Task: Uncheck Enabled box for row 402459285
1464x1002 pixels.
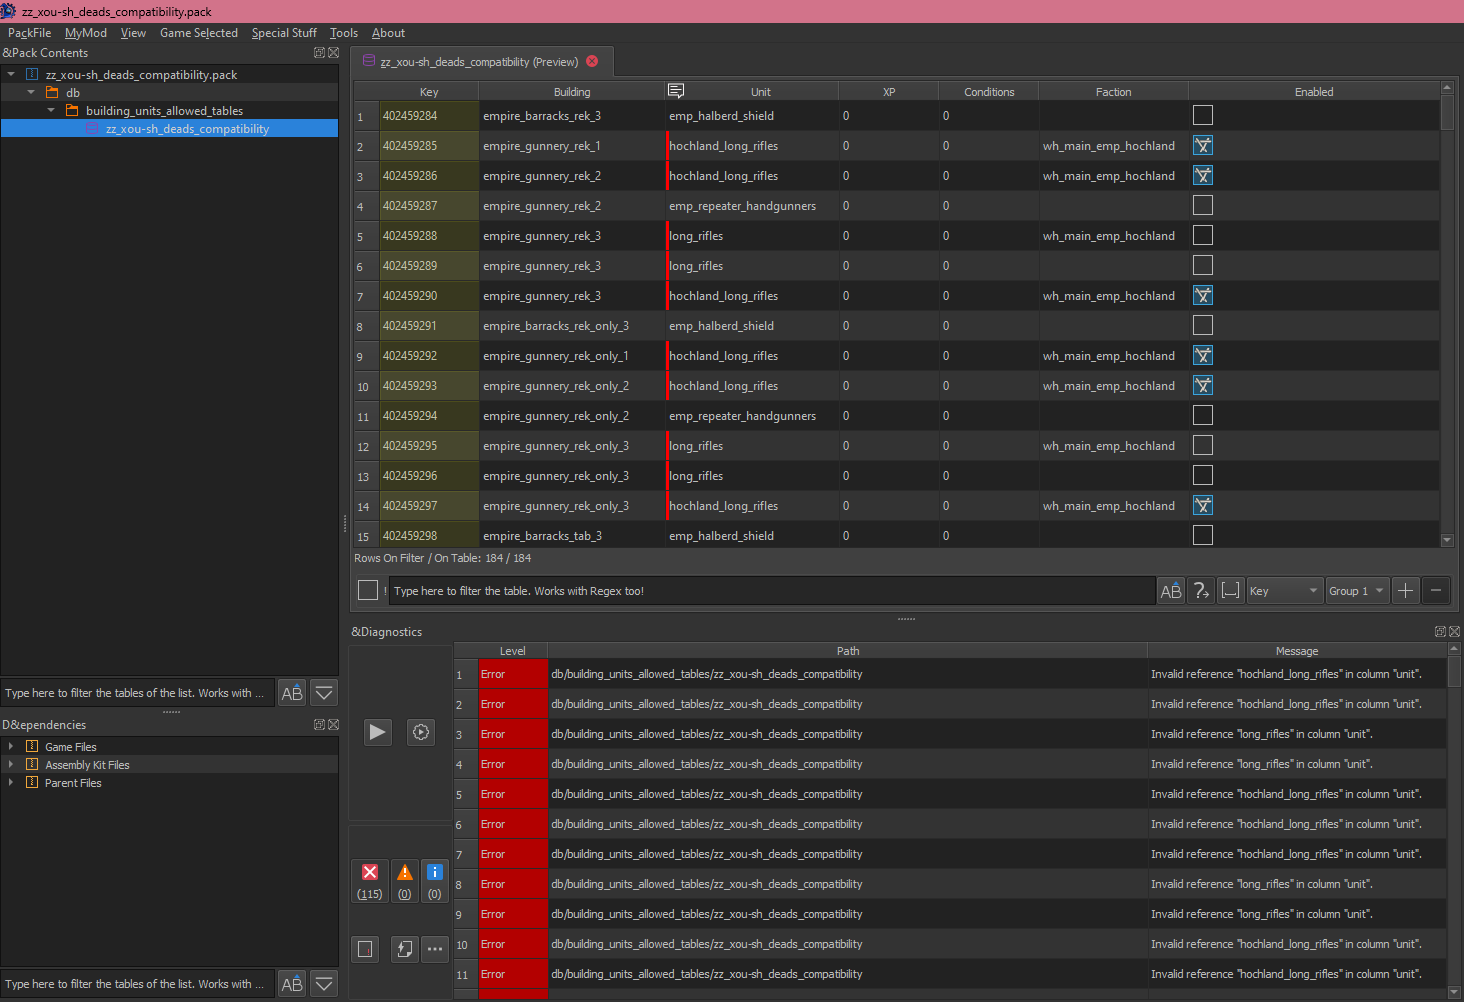Action: (x=1203, y=146)
